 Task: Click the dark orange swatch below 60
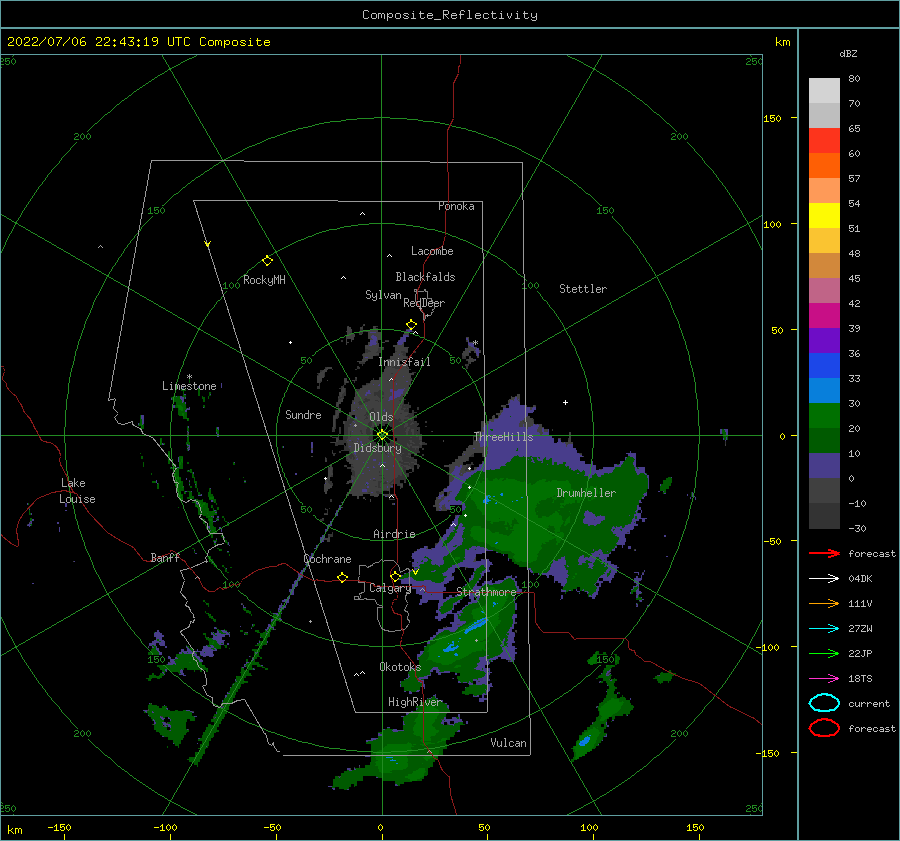[824, 166]
